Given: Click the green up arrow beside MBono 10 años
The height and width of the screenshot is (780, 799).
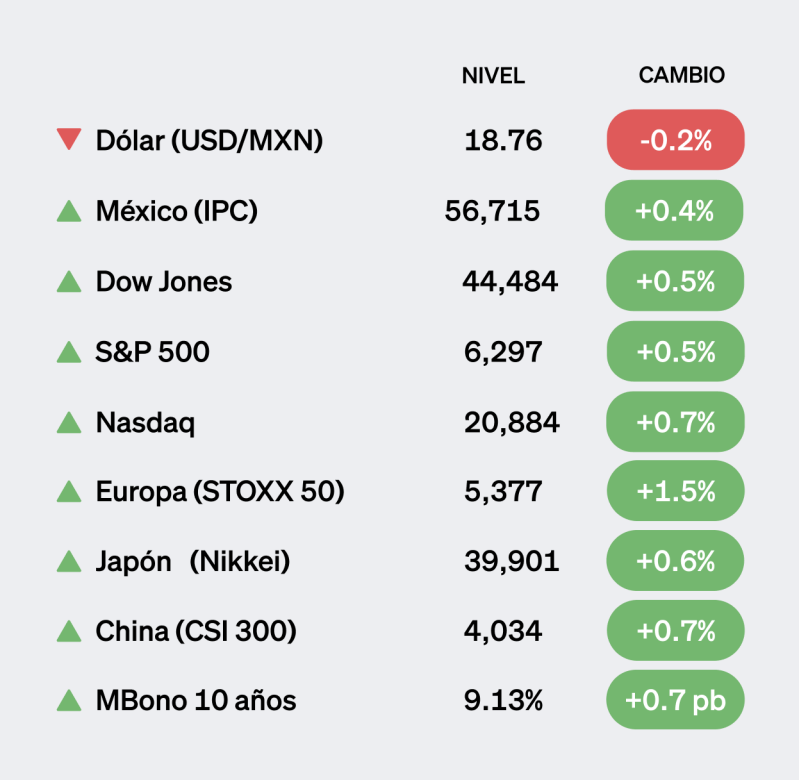Looking at the screenshot, I should pos(69,701).
